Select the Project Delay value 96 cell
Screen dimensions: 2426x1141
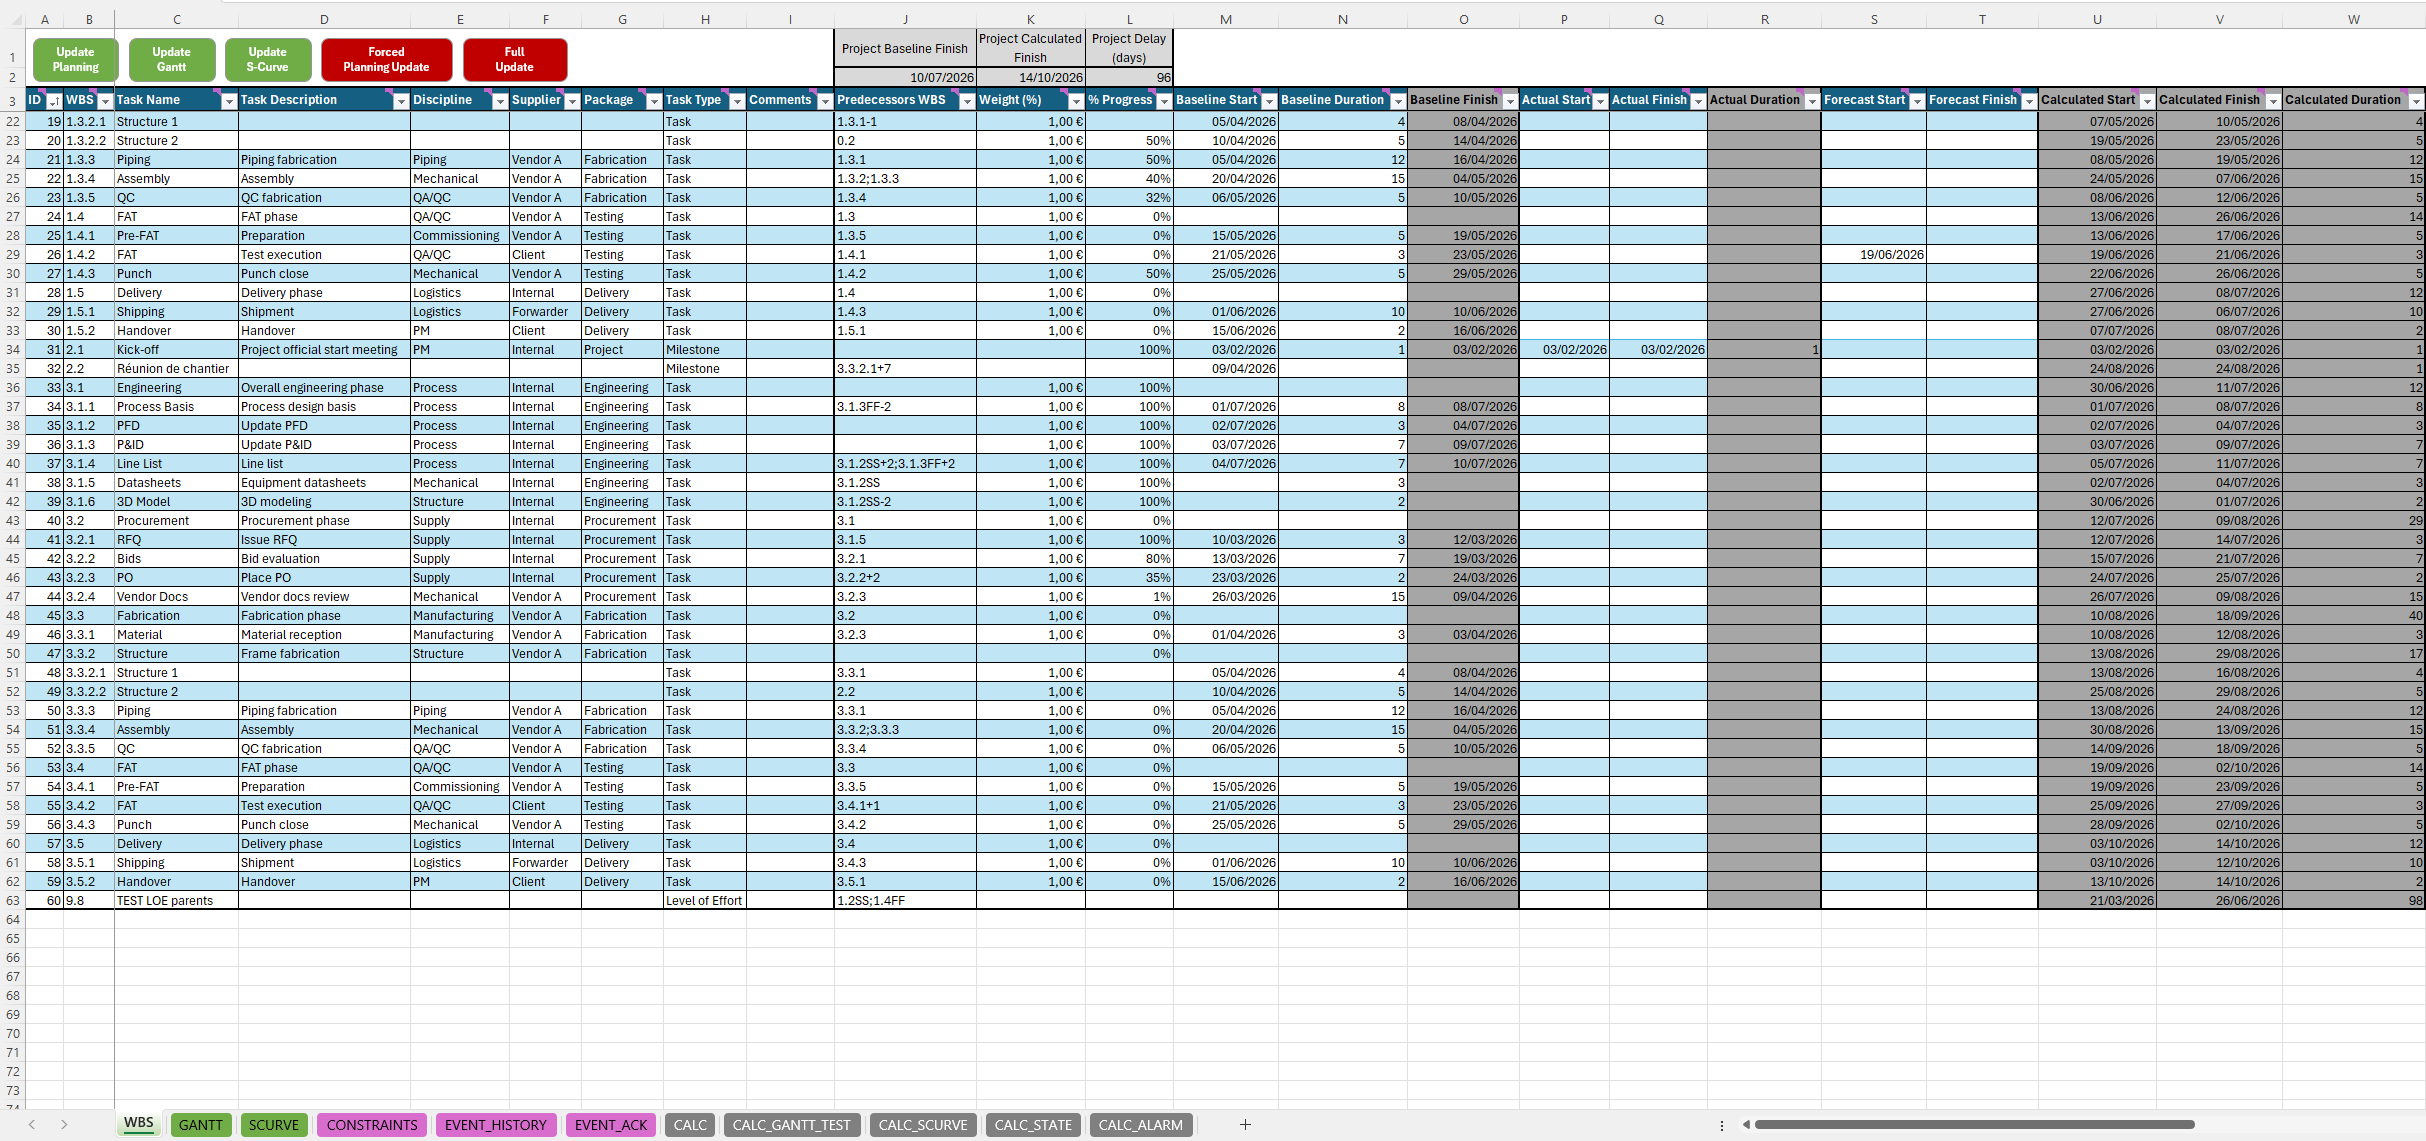click(x=1129, y=77)
